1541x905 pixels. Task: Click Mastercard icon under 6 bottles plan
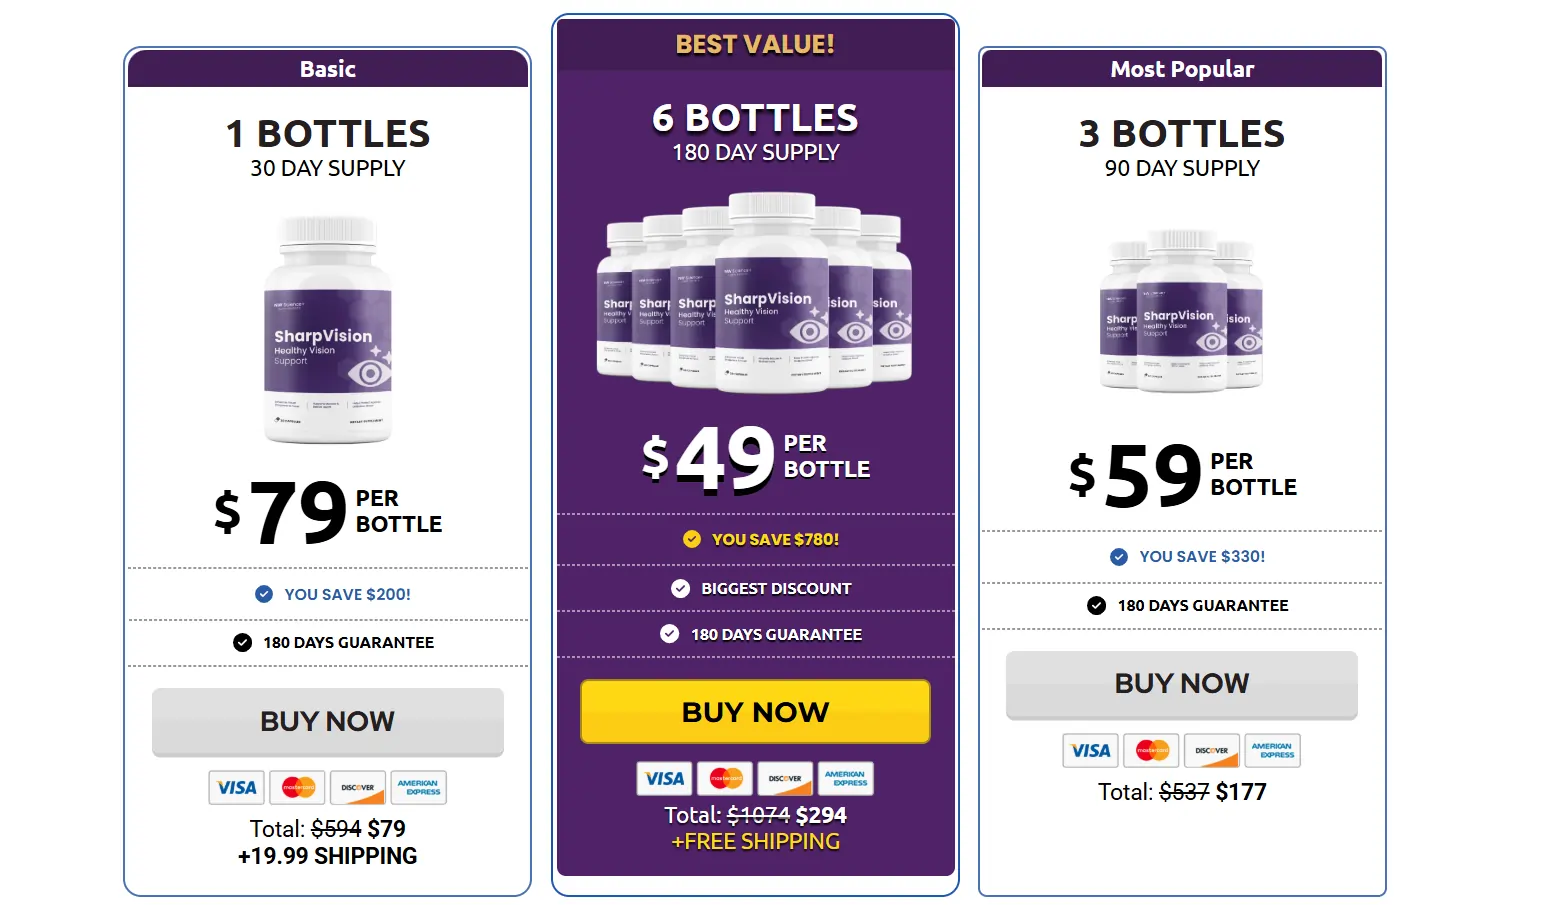click(726, 779)
